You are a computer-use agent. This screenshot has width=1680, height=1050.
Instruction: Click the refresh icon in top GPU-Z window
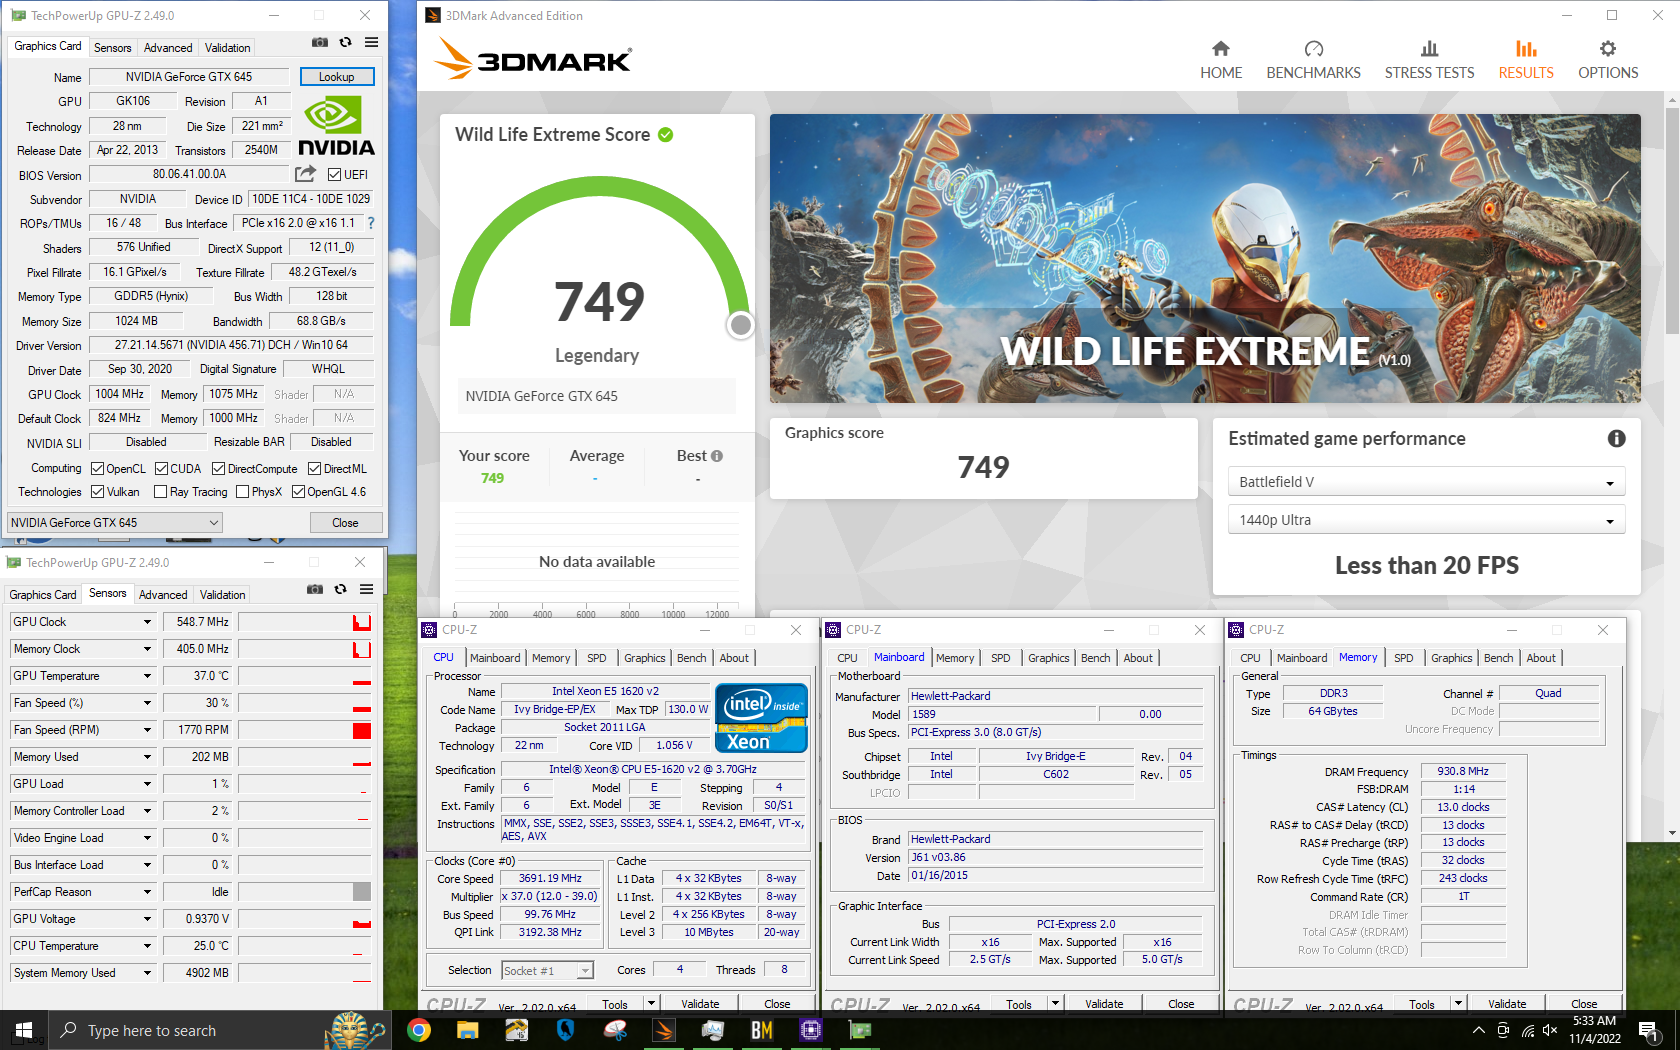click(346, 43)
